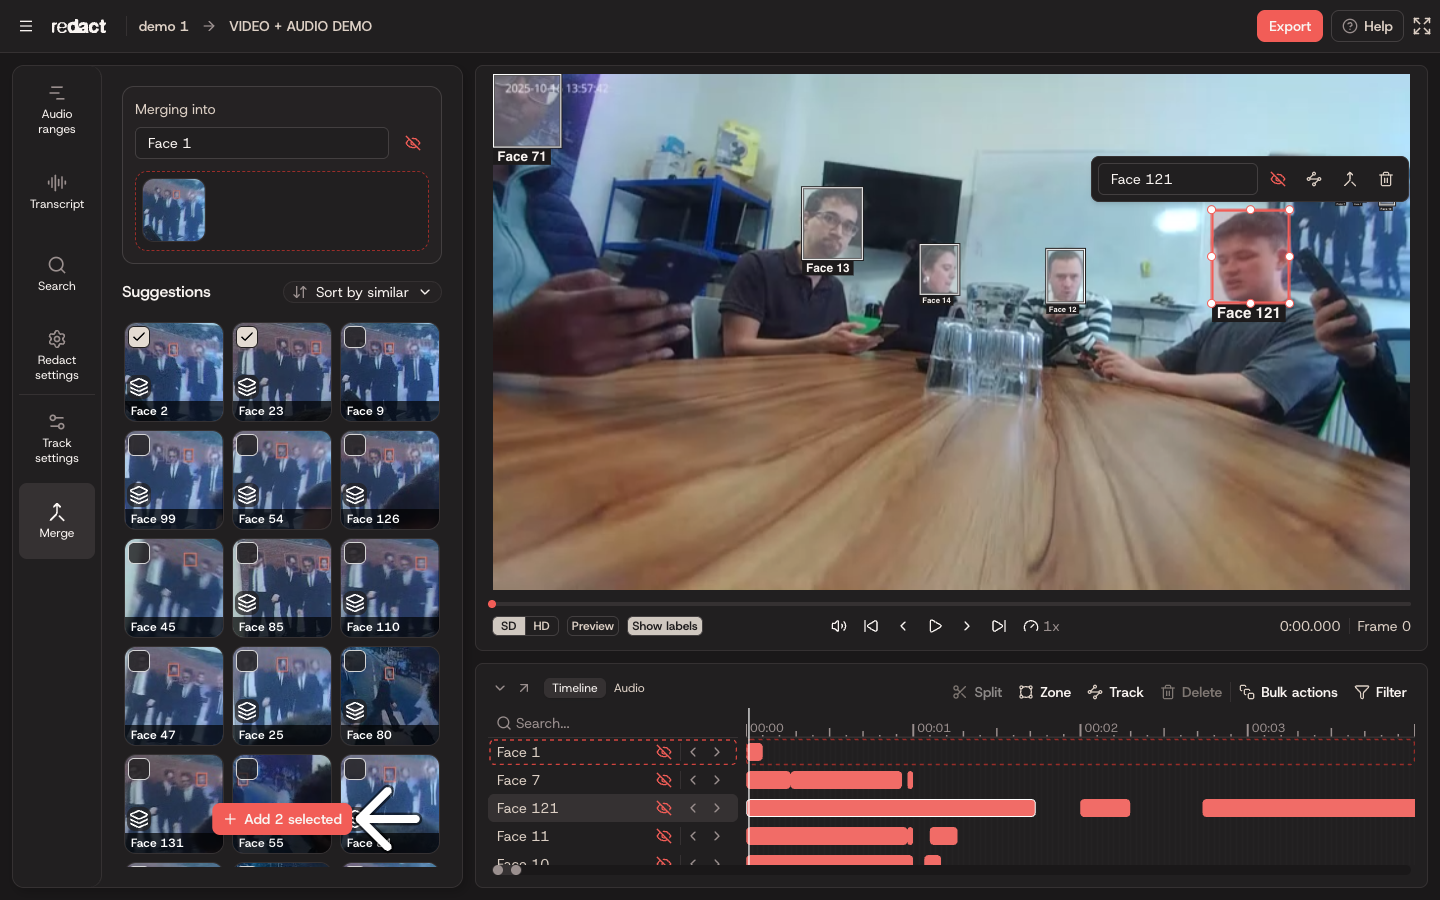
Task: Select the Merge sidebar tool
Action: tap(57, 521)
